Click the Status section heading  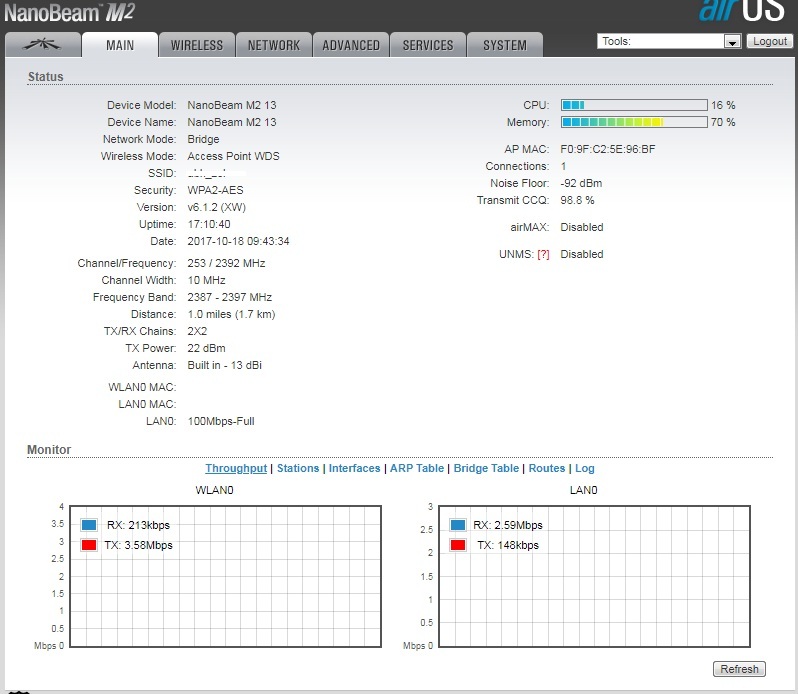pyautogui.click(x=46, y=77)
